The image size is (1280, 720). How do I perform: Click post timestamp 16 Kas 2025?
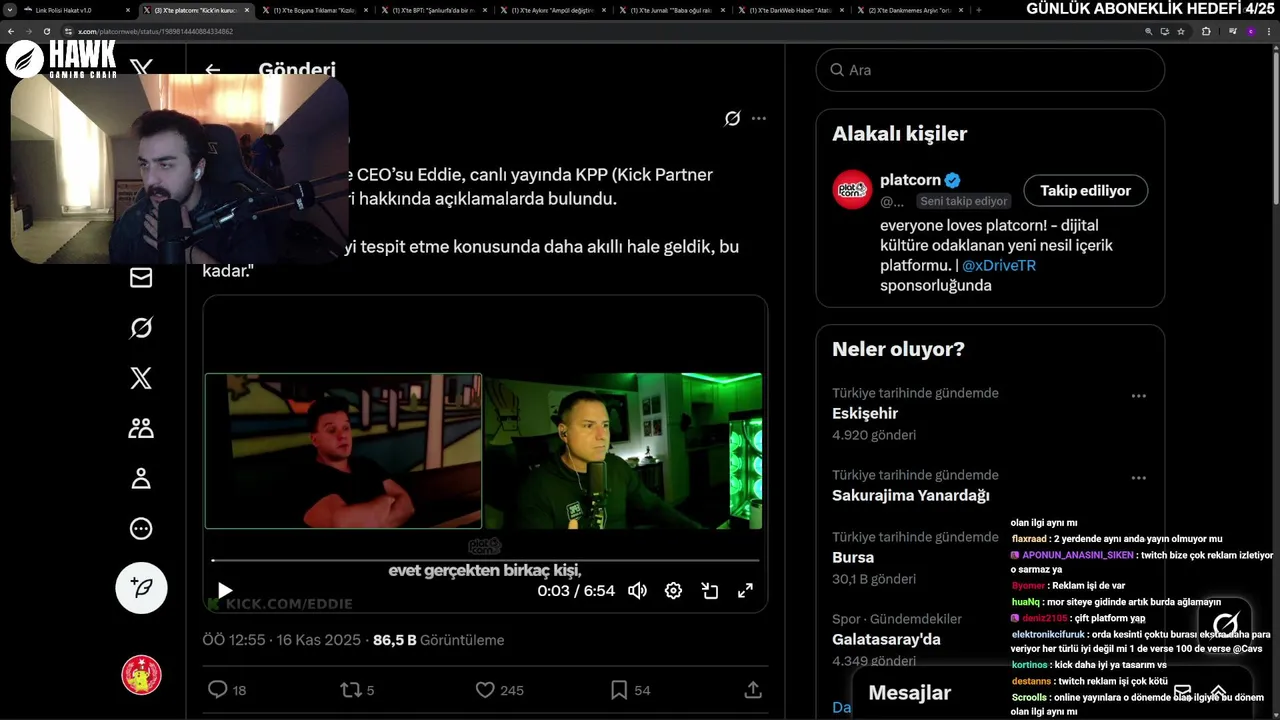click(x=284, y=640)
